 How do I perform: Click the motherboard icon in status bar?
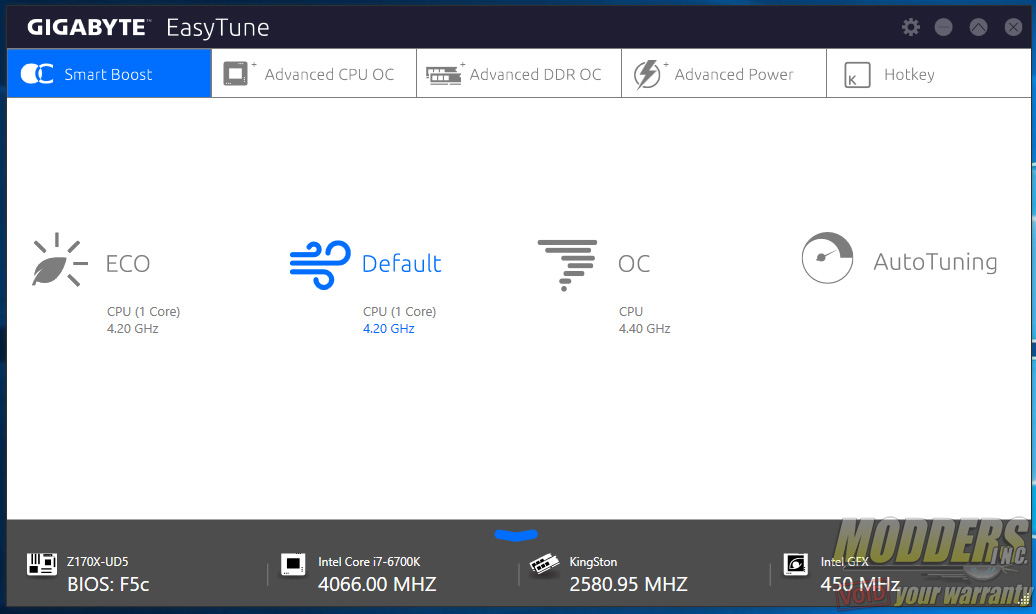pos(42,564)
